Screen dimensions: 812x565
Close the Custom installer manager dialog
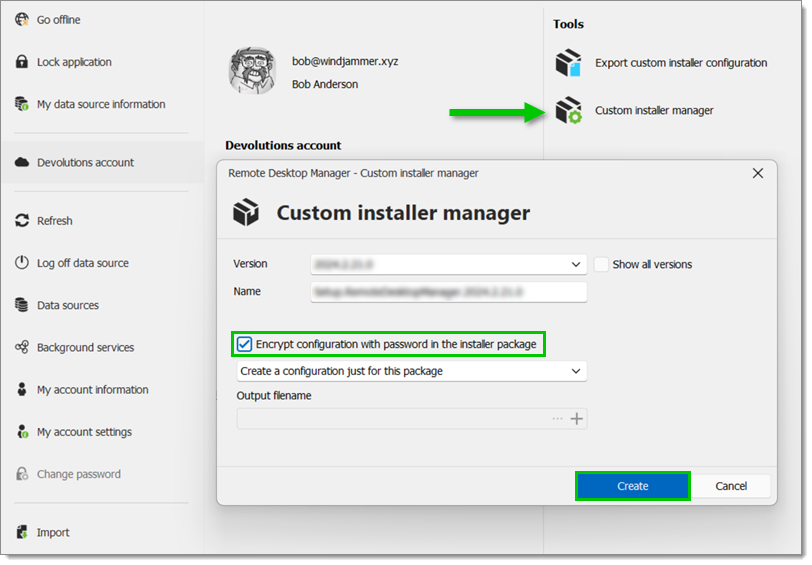(758, 173)
